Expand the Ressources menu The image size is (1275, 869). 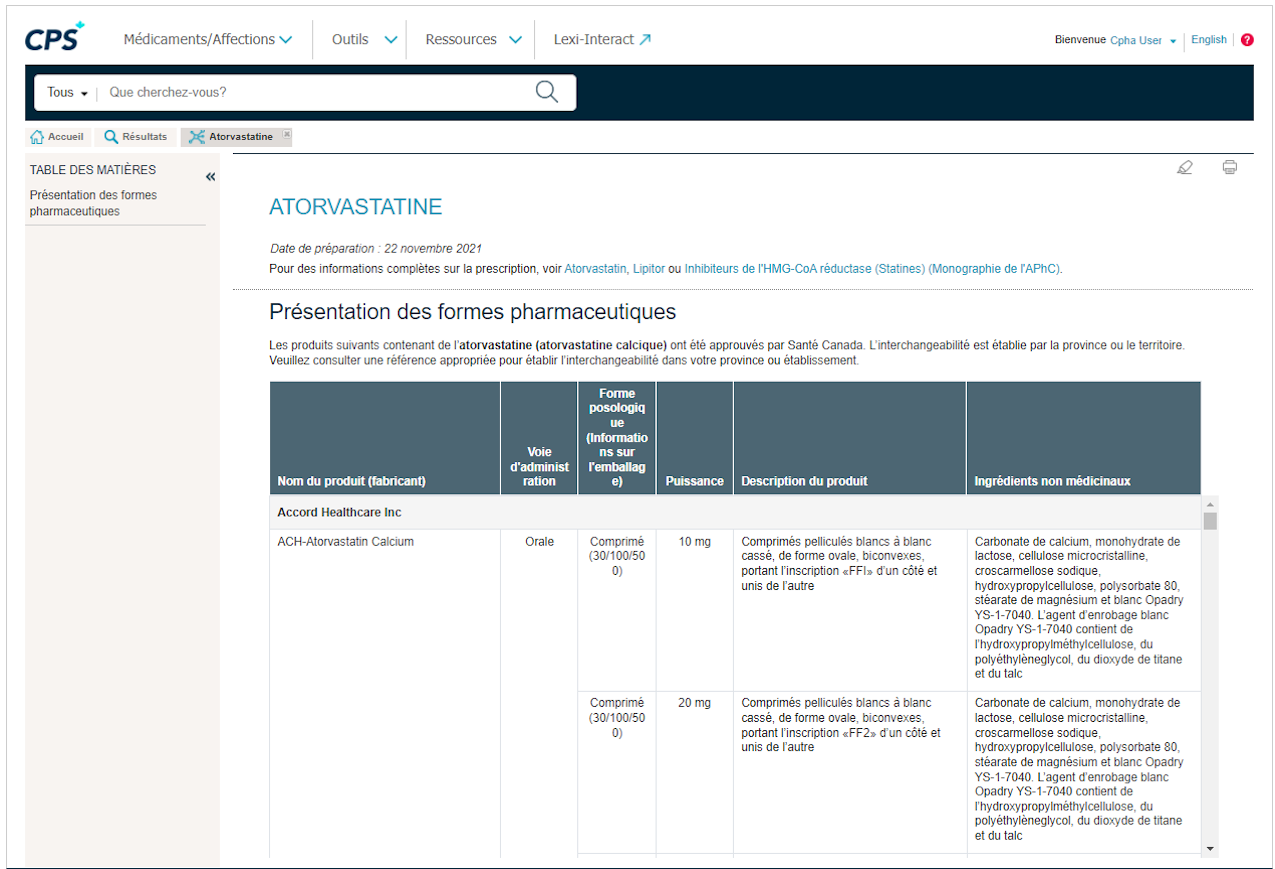click(473, 39)
